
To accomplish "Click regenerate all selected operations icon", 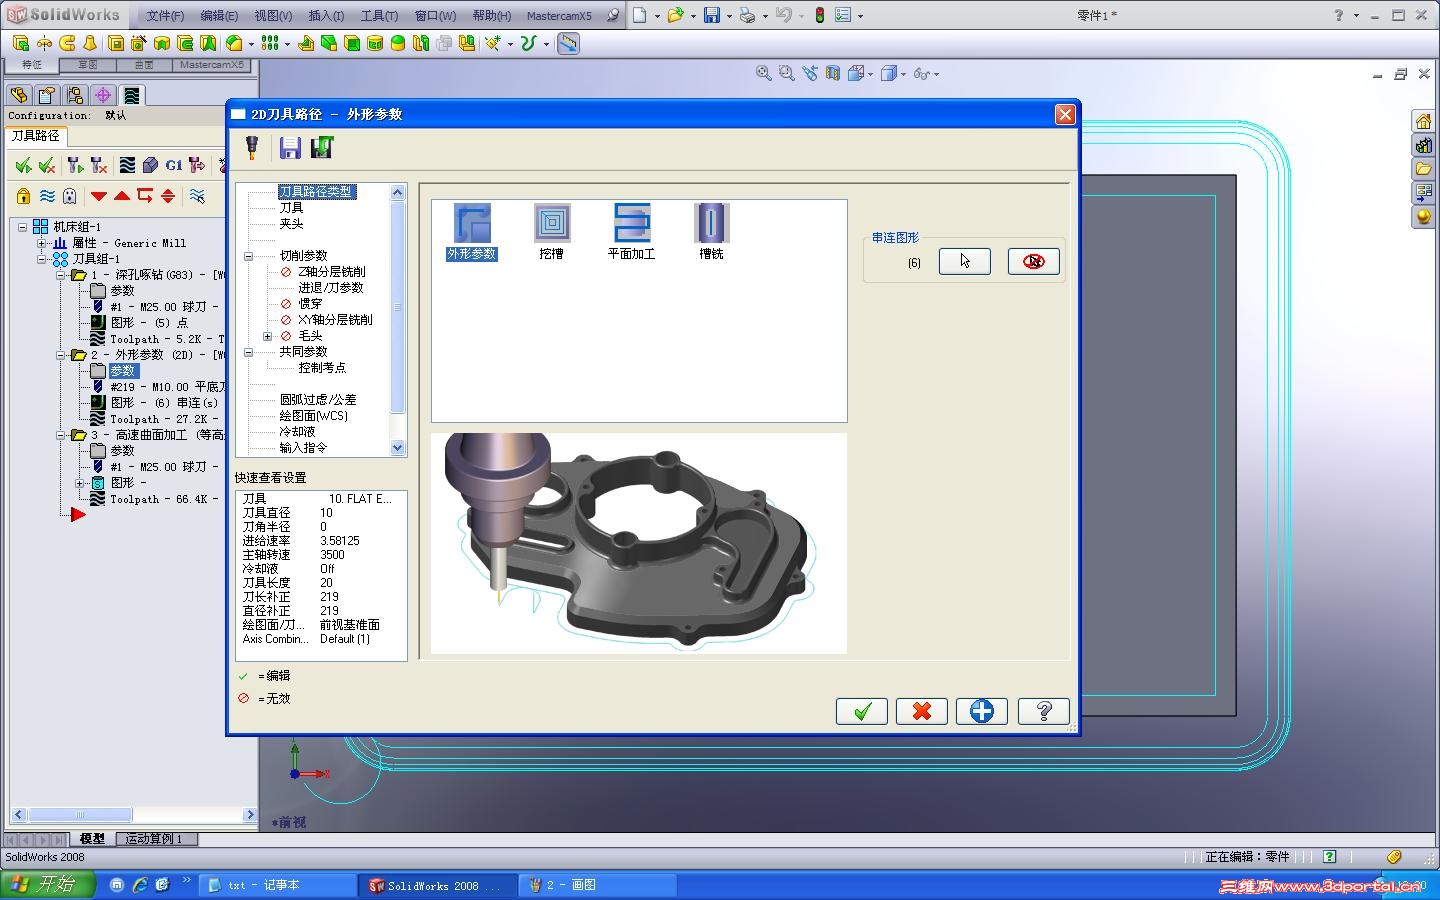I will click(75, 165).
